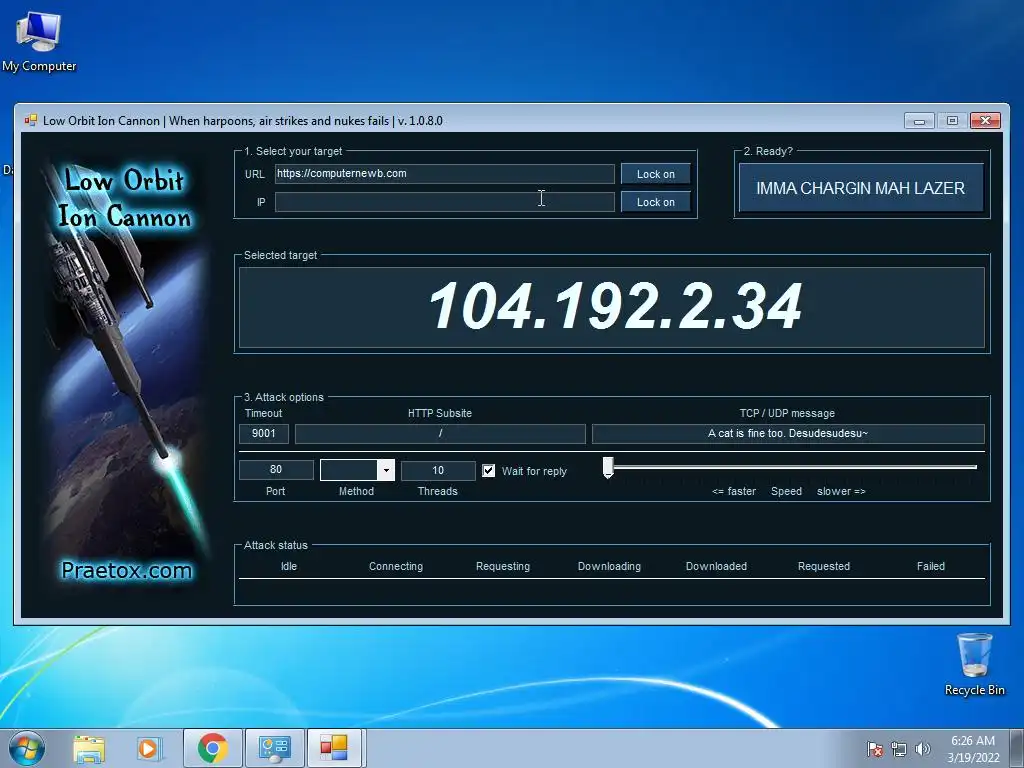Open the Recycle Bin desktop icon
This screenshot has height=768, width=1024.
[x=974, y=664]
